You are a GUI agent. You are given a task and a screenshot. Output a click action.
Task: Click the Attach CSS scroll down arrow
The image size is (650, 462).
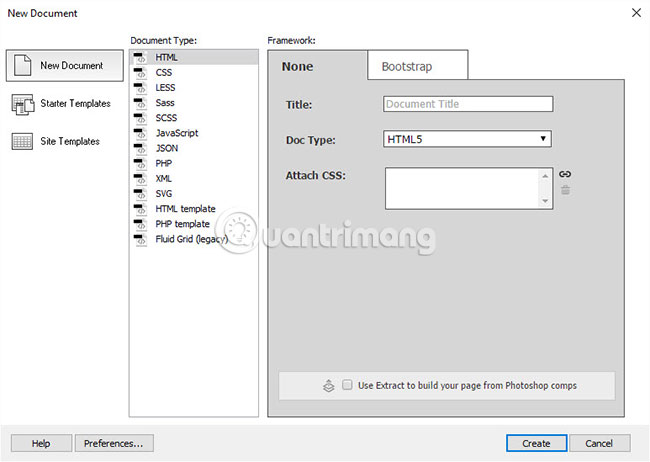pos(545,201)
